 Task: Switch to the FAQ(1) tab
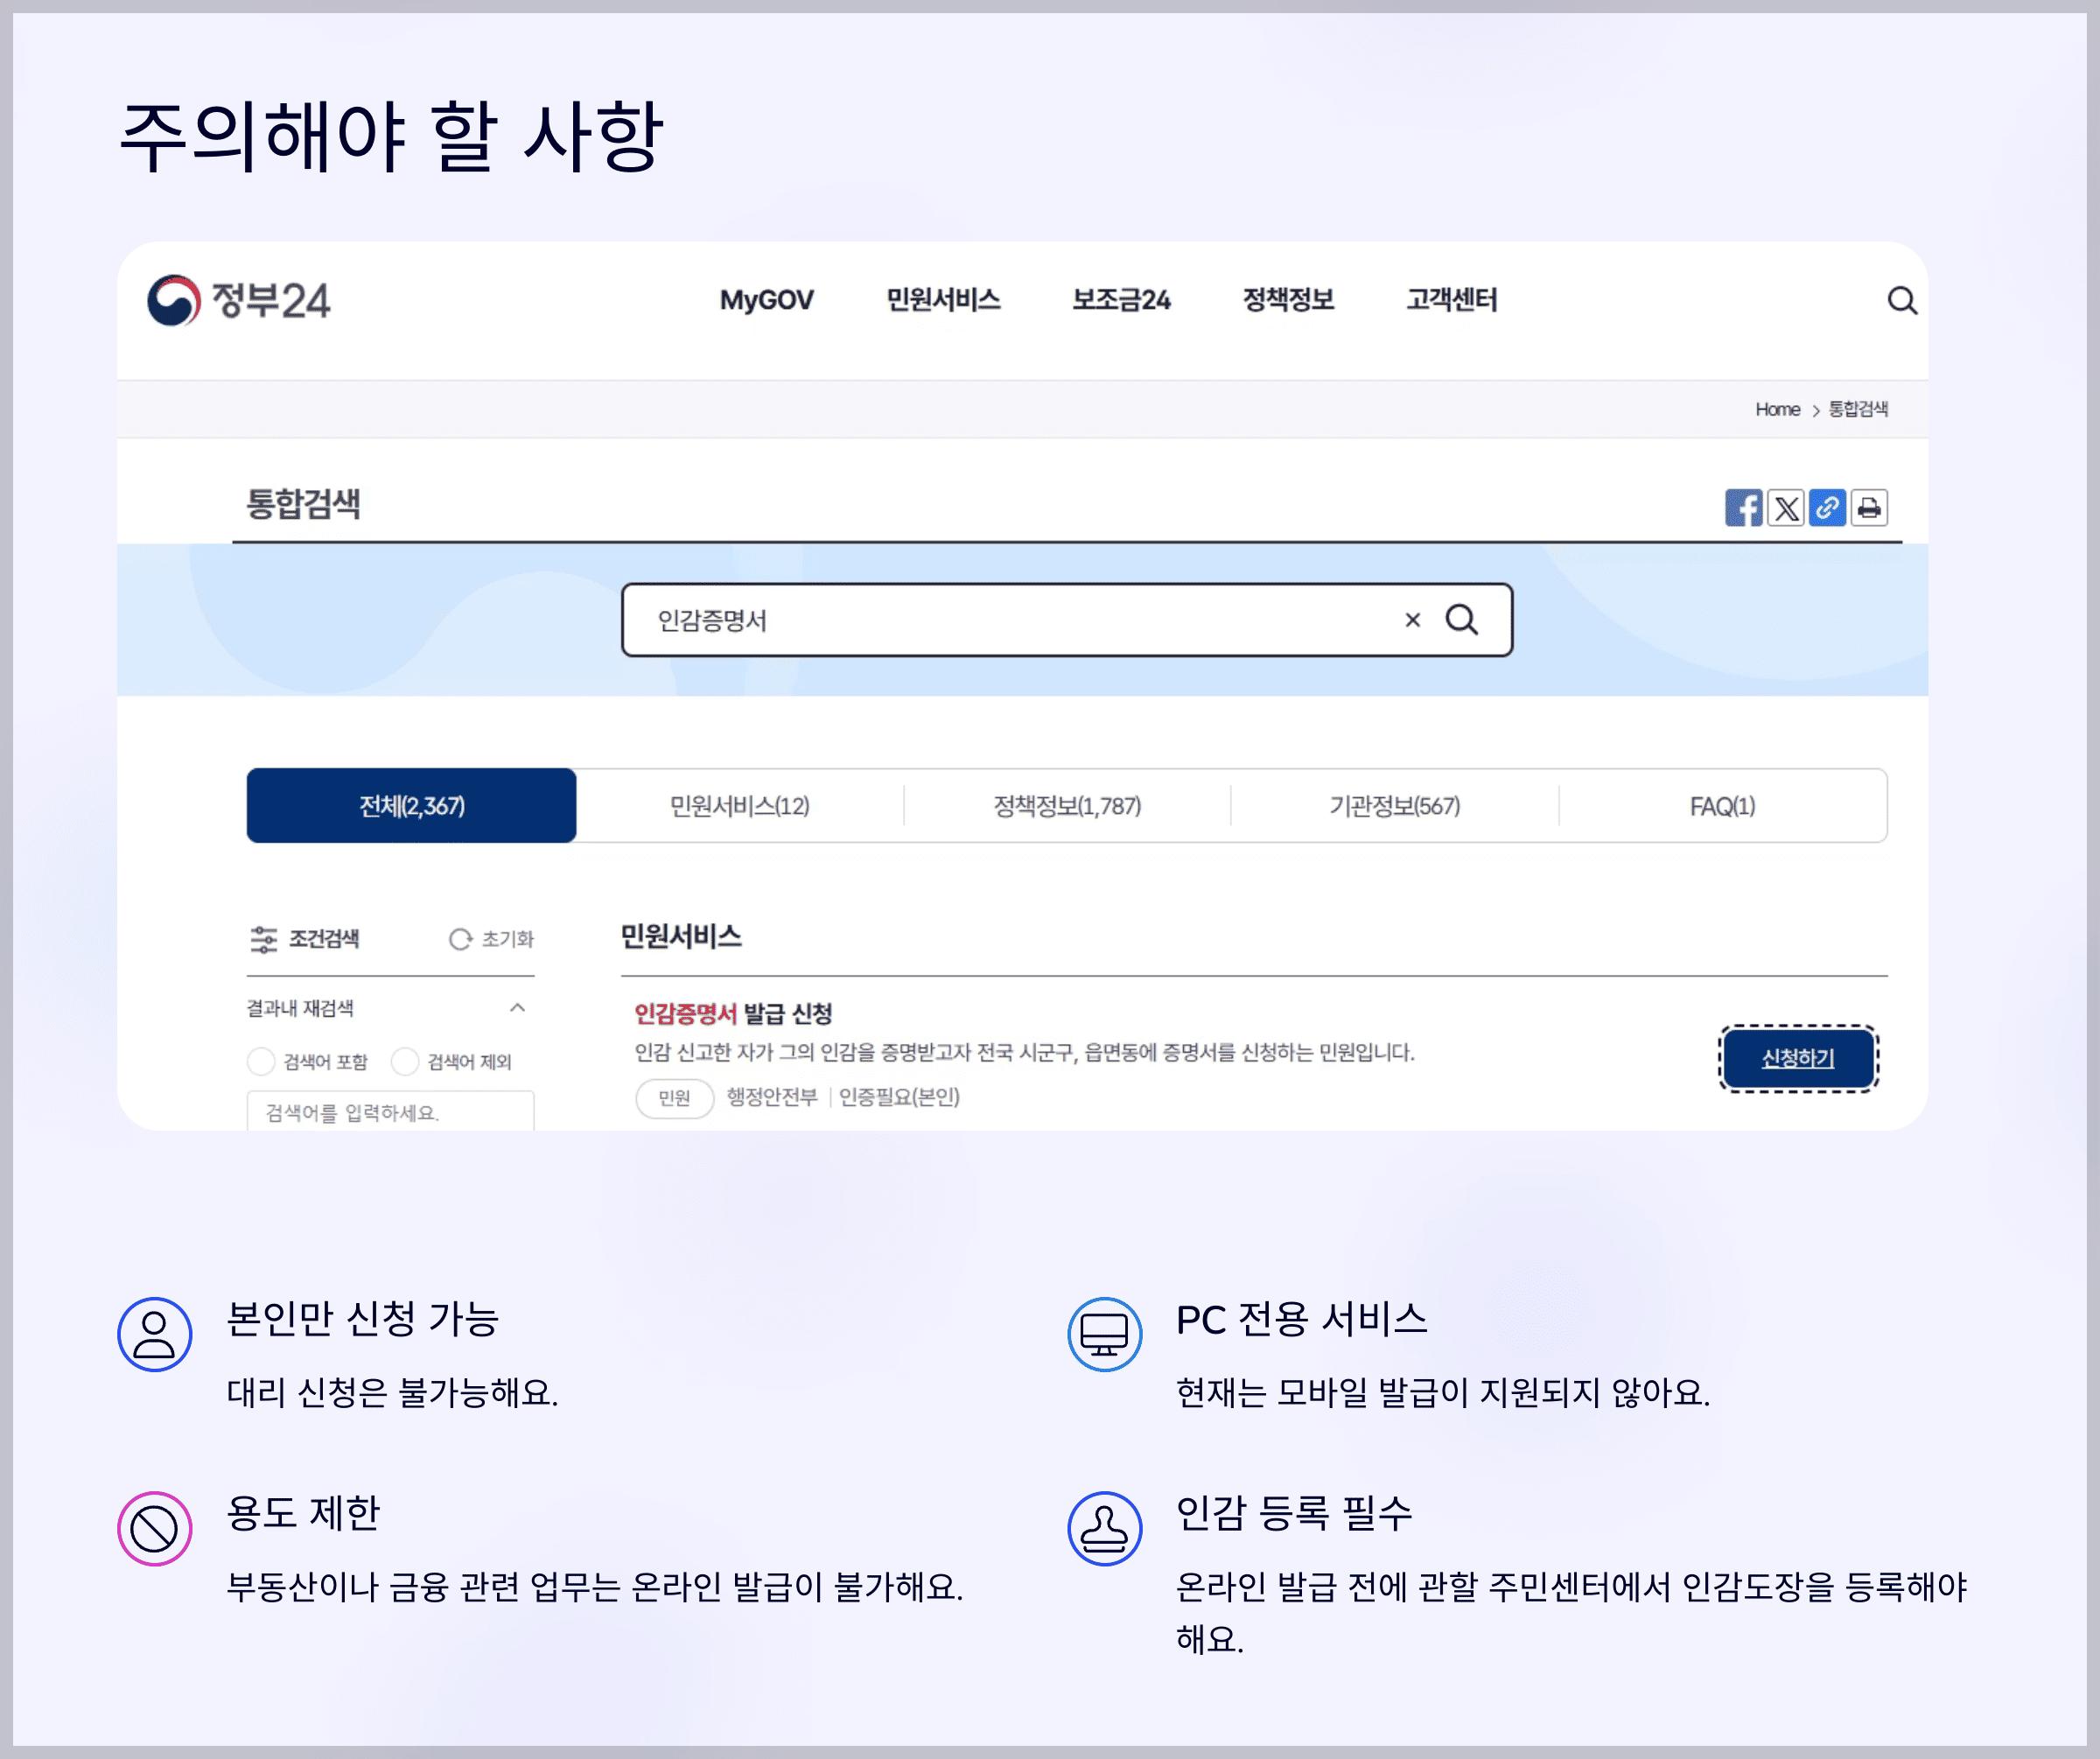point(1721,806)
